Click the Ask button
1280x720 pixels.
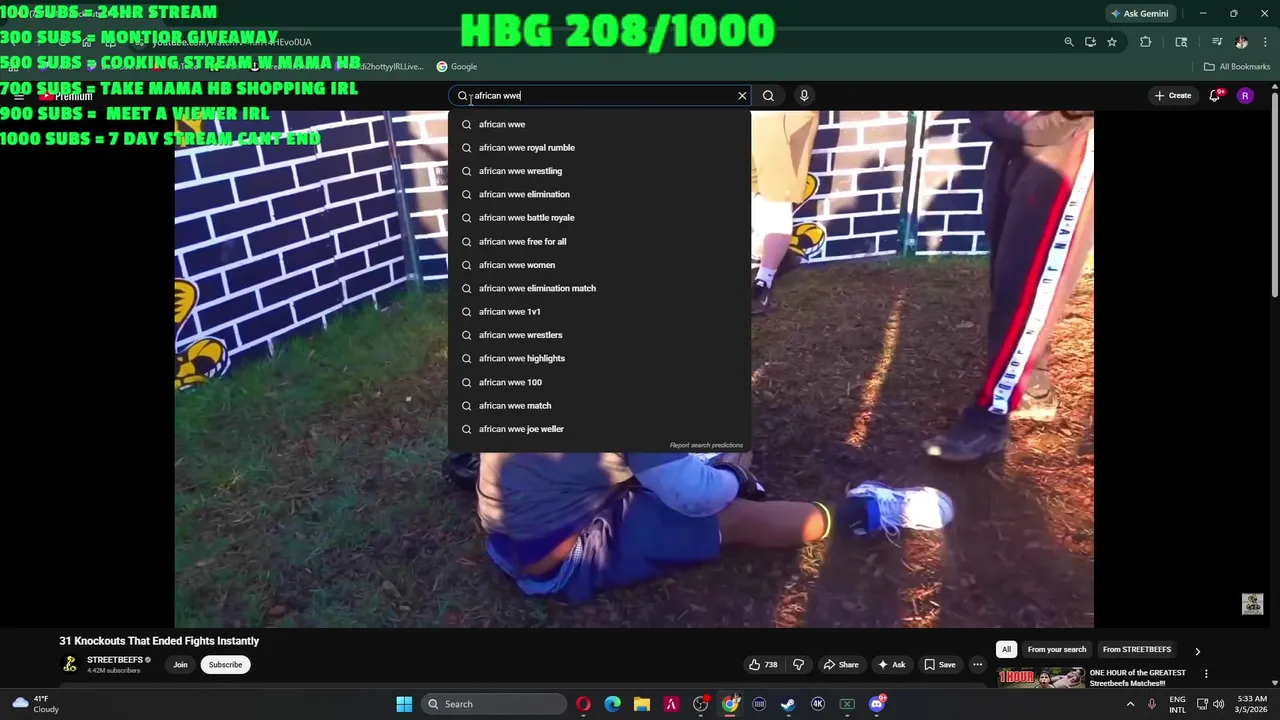point(891,665)
